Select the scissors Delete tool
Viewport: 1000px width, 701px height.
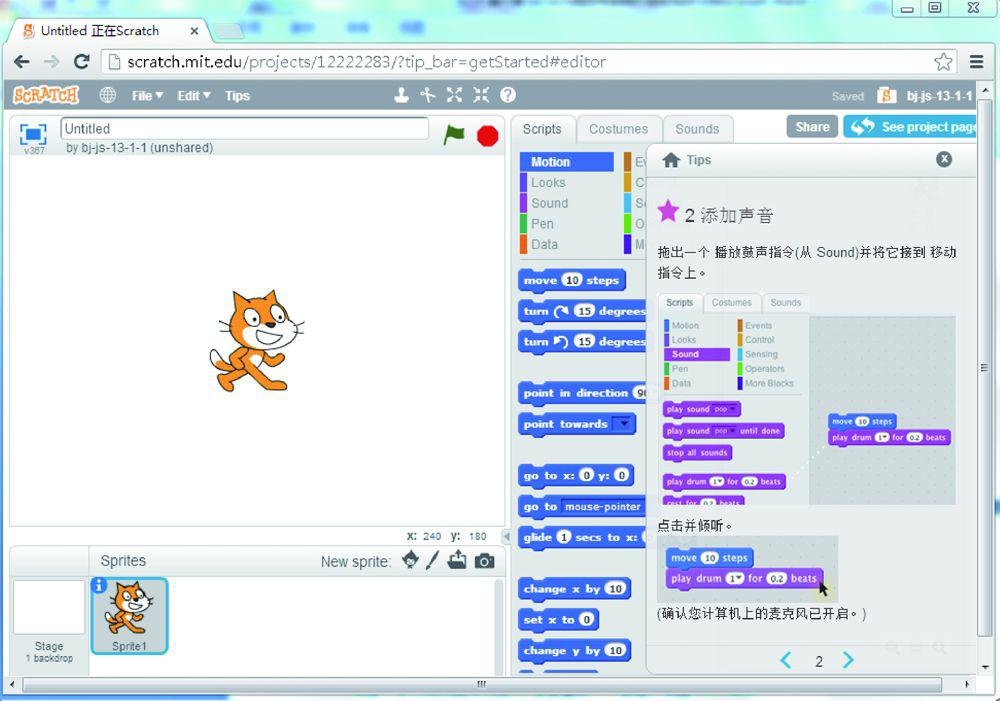[428, 95]
